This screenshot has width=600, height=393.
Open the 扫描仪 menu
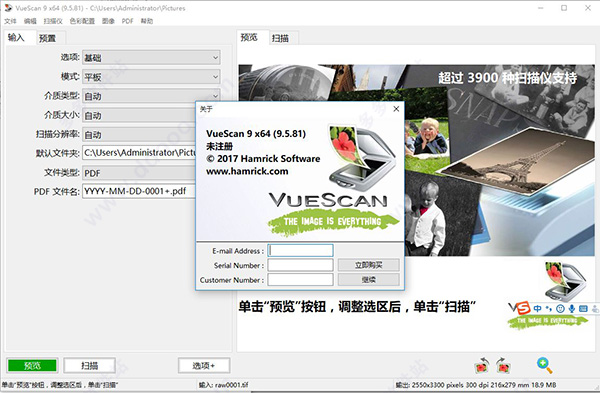(53, 21)
